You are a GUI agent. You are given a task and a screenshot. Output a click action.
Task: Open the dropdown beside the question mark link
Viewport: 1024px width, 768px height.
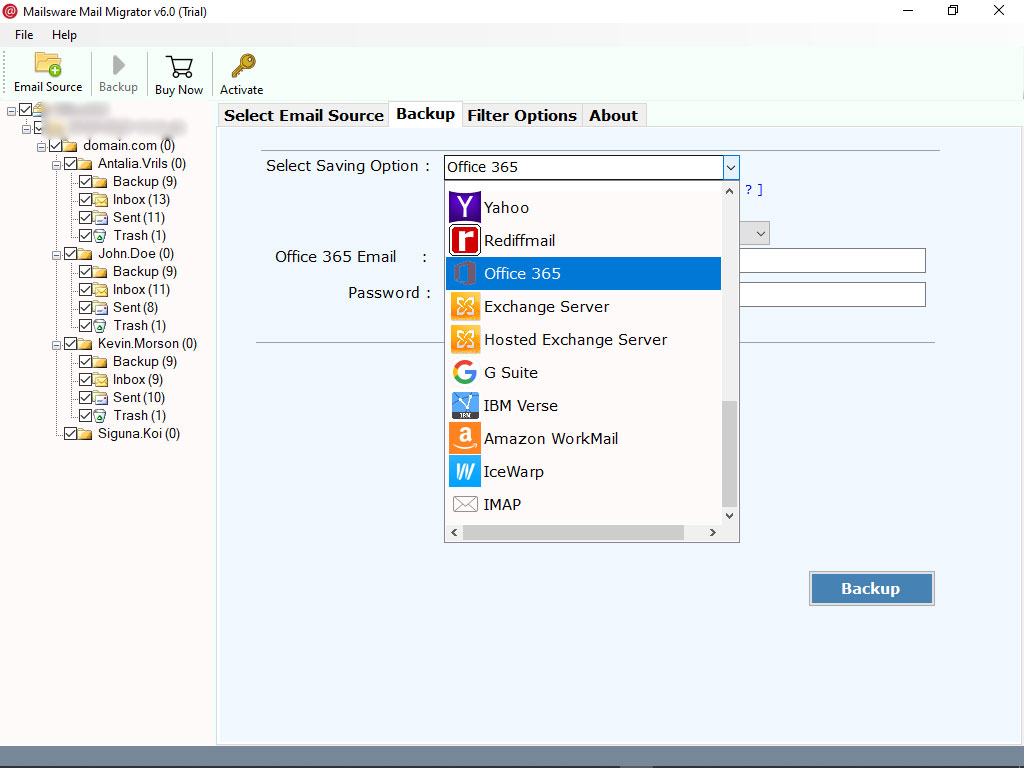coord(760,233)
